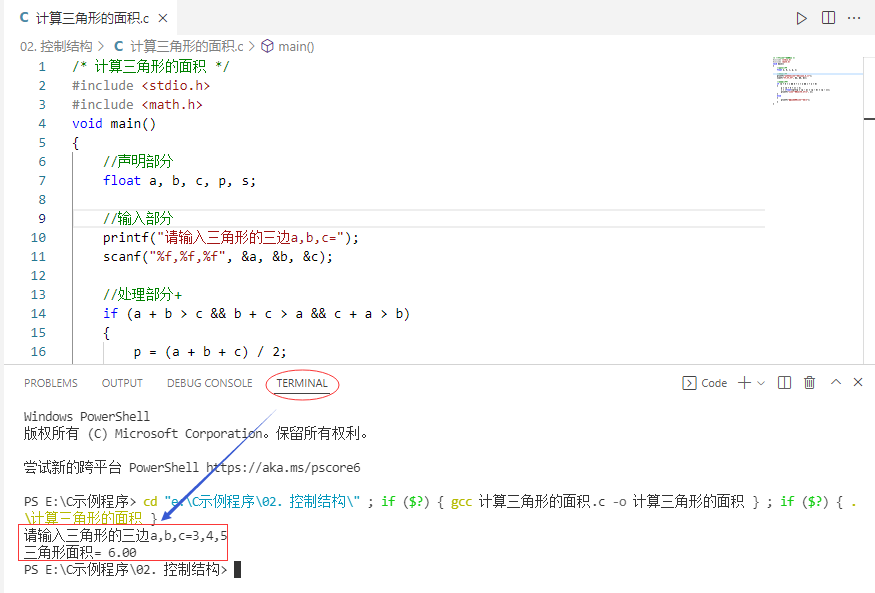The width and height of the screenshot is (875, 593).
Task: Split the editor to the right
Action: coord(828,18)
